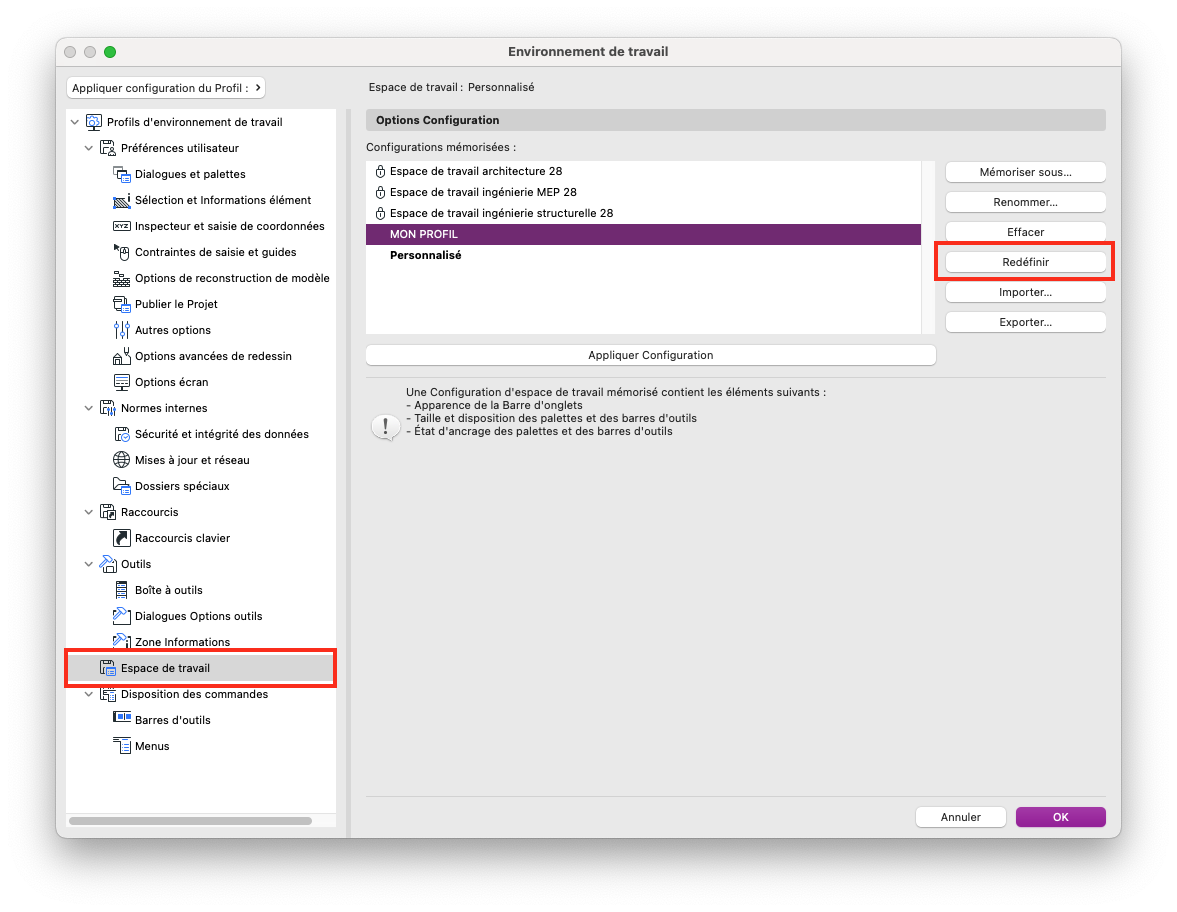1177x912 pixels.
Task: Click the Sécurité et intégrité des données icon
Action: tap(122, 435)
